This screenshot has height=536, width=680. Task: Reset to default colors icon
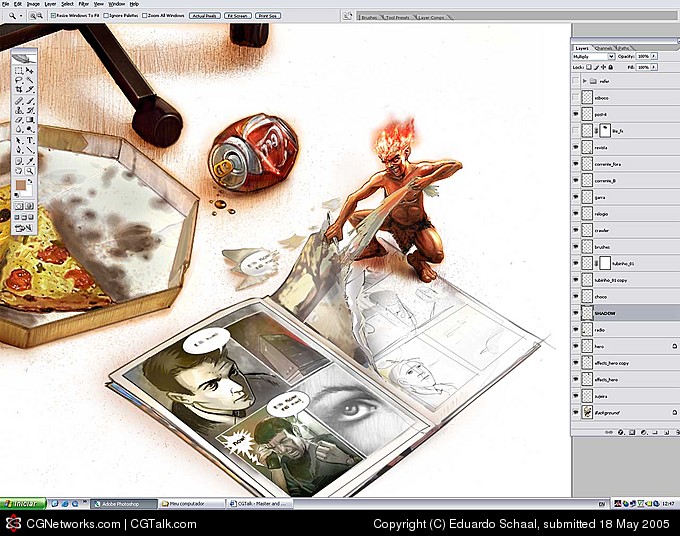16,195
